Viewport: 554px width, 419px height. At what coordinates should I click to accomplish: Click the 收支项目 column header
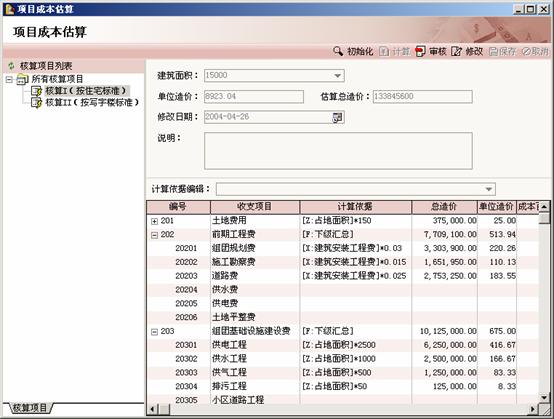[x=255, y=207]
